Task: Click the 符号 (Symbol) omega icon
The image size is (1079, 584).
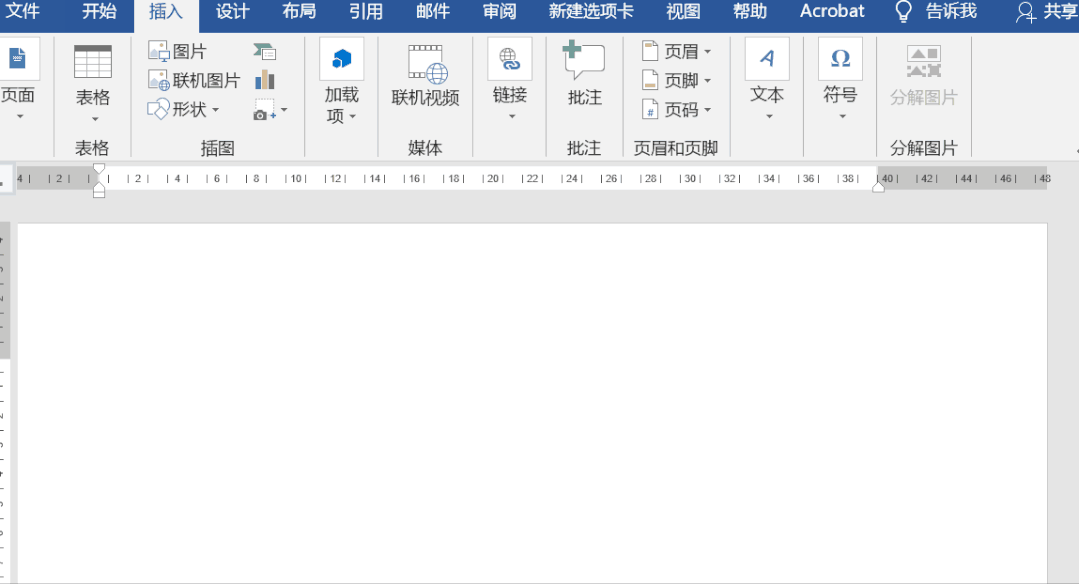Action: 840,60
